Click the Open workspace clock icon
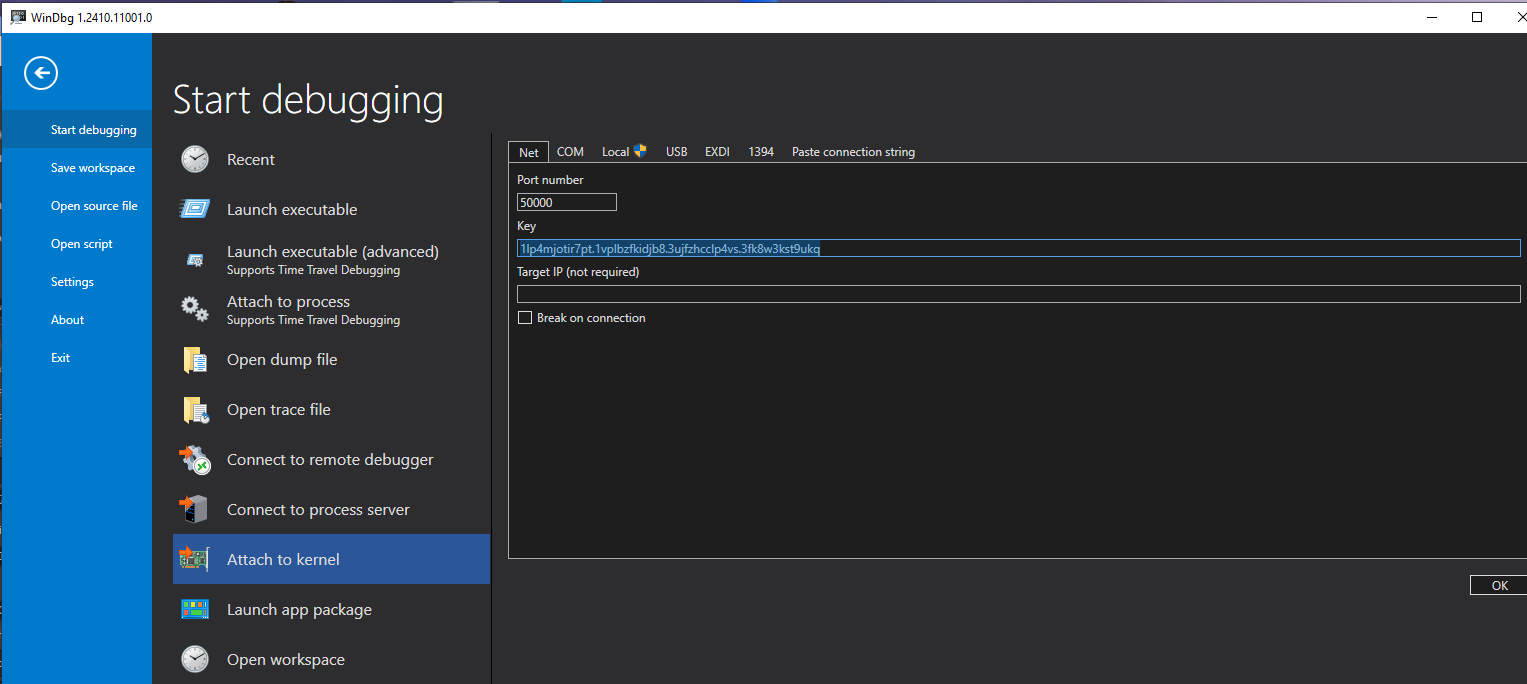Screen dimensions: 1527x684 tap(195, 659)
